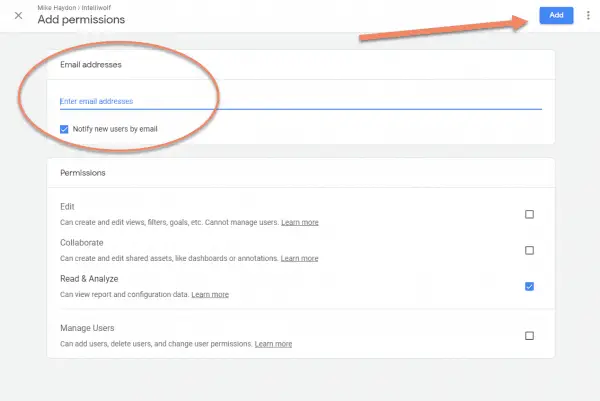Click the Email addresses section heading
Viewport: 600px width, 401px height.
[x=91, y=65]
